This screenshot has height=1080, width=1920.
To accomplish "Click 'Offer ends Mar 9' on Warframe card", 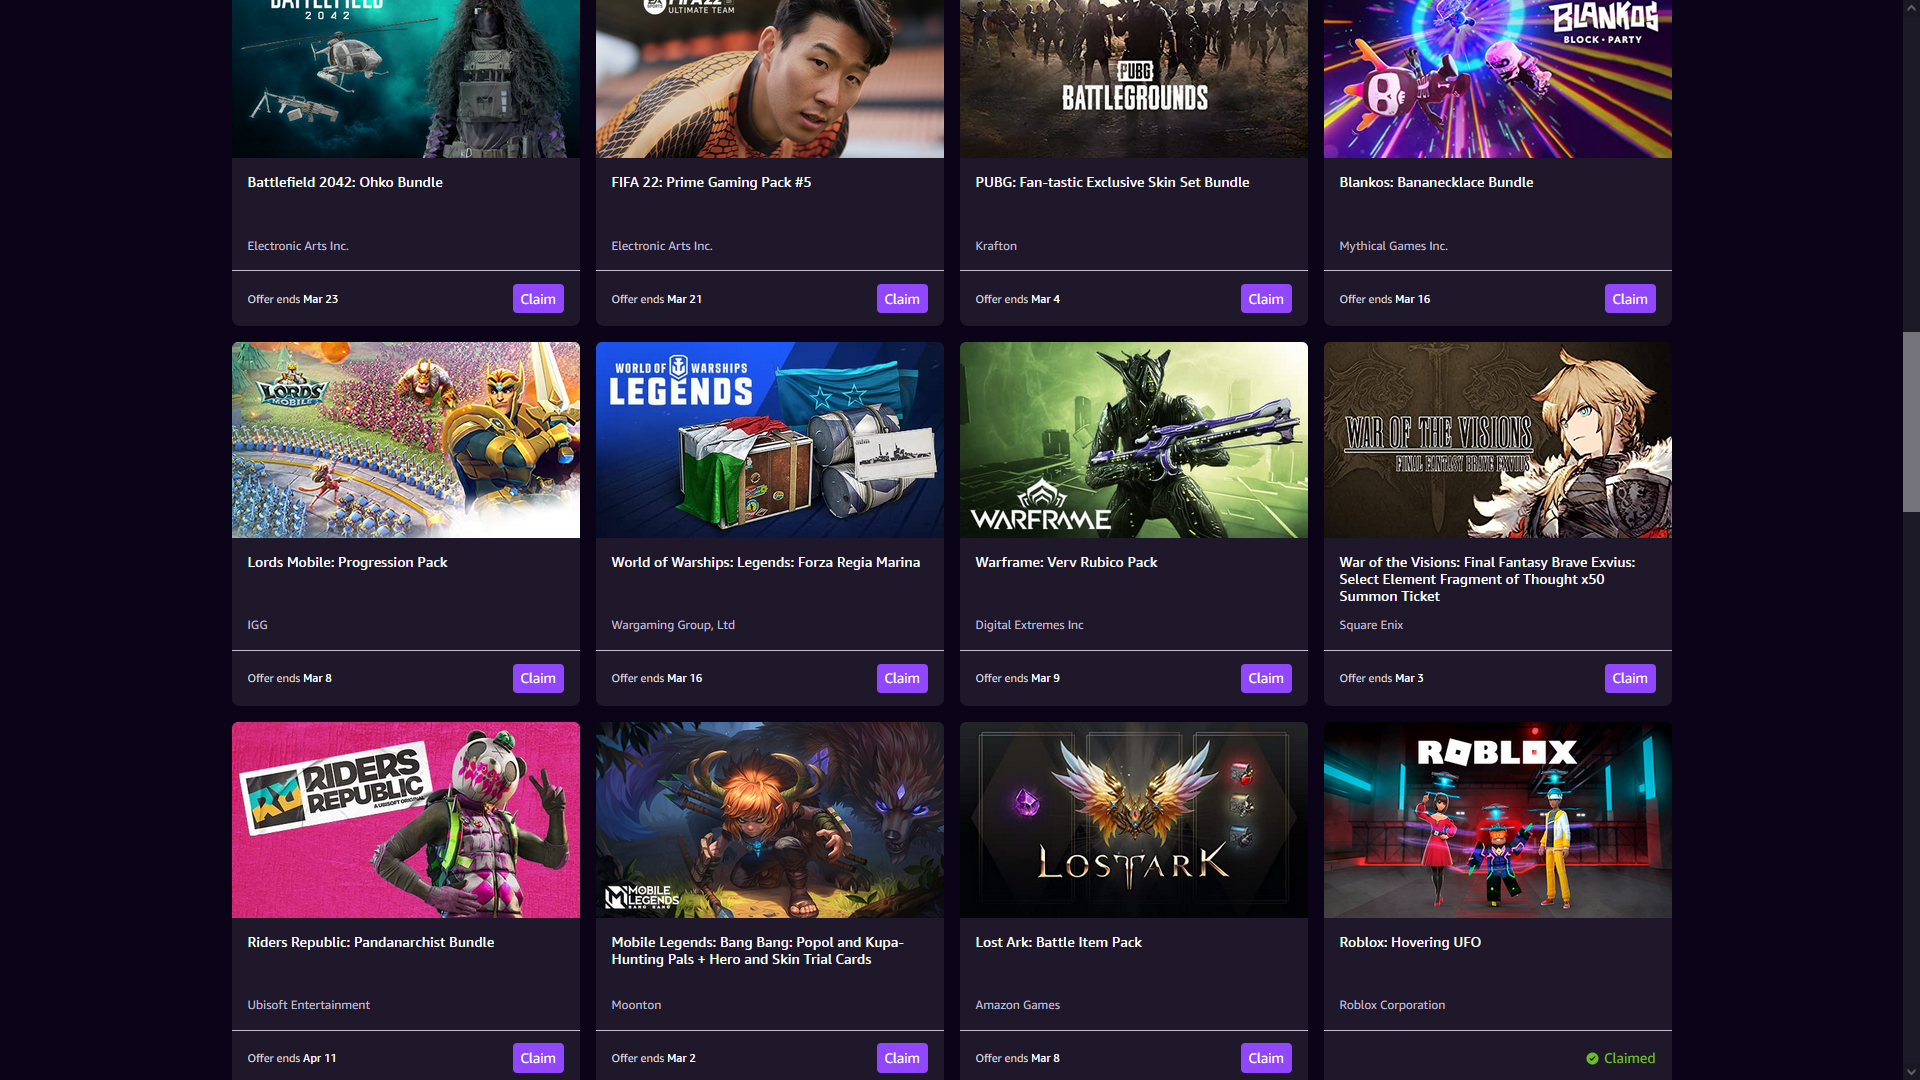I will (1017, 678).
